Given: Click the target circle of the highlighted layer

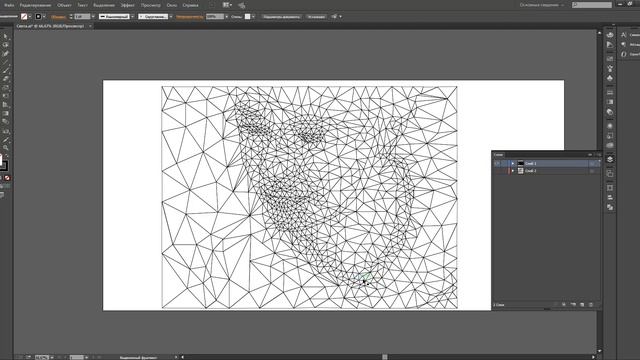Looking at the screenshot, I should click(x=591, y=163).
